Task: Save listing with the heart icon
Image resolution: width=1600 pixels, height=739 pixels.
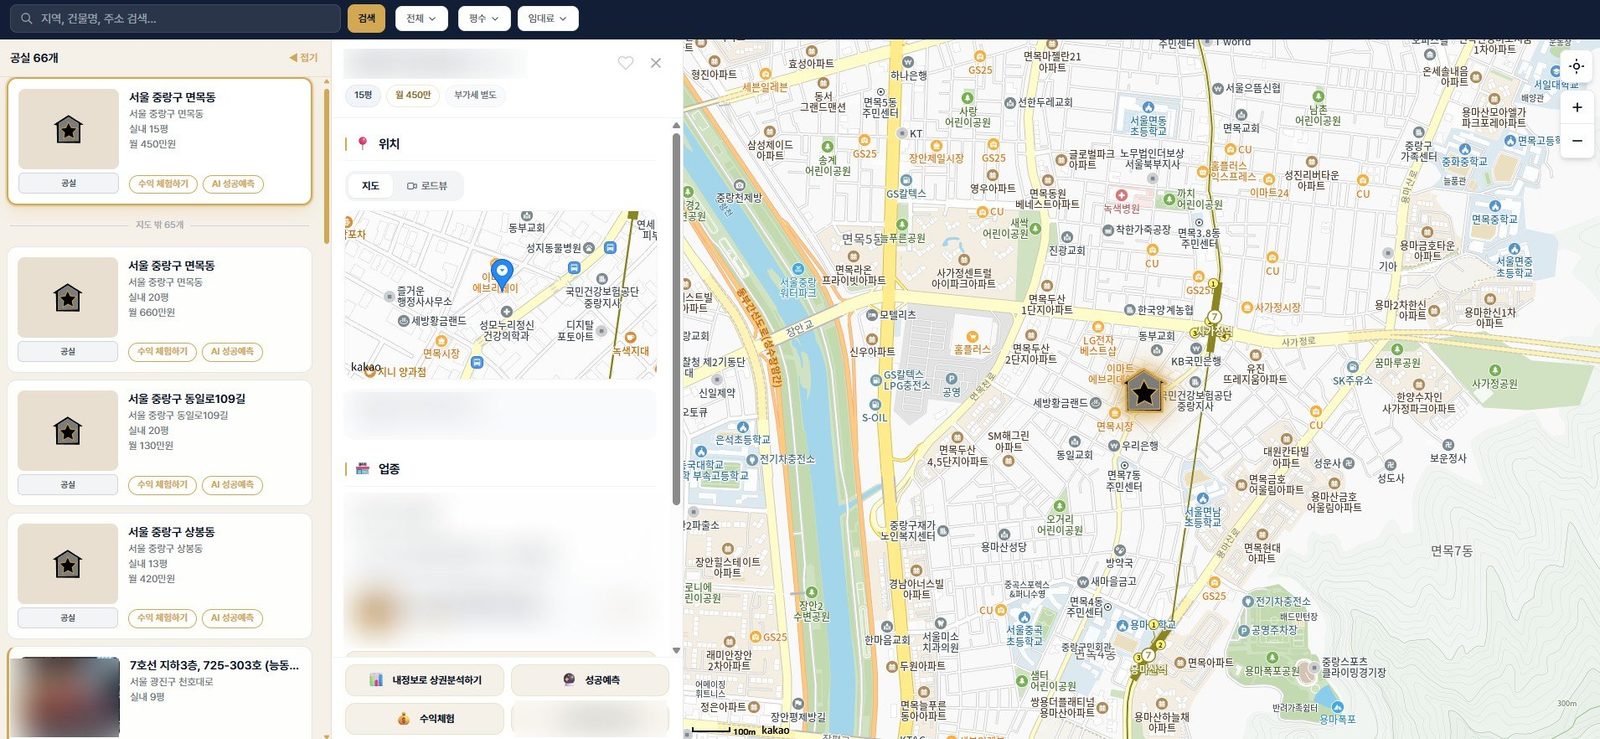Action: click(x=625, y=63)
